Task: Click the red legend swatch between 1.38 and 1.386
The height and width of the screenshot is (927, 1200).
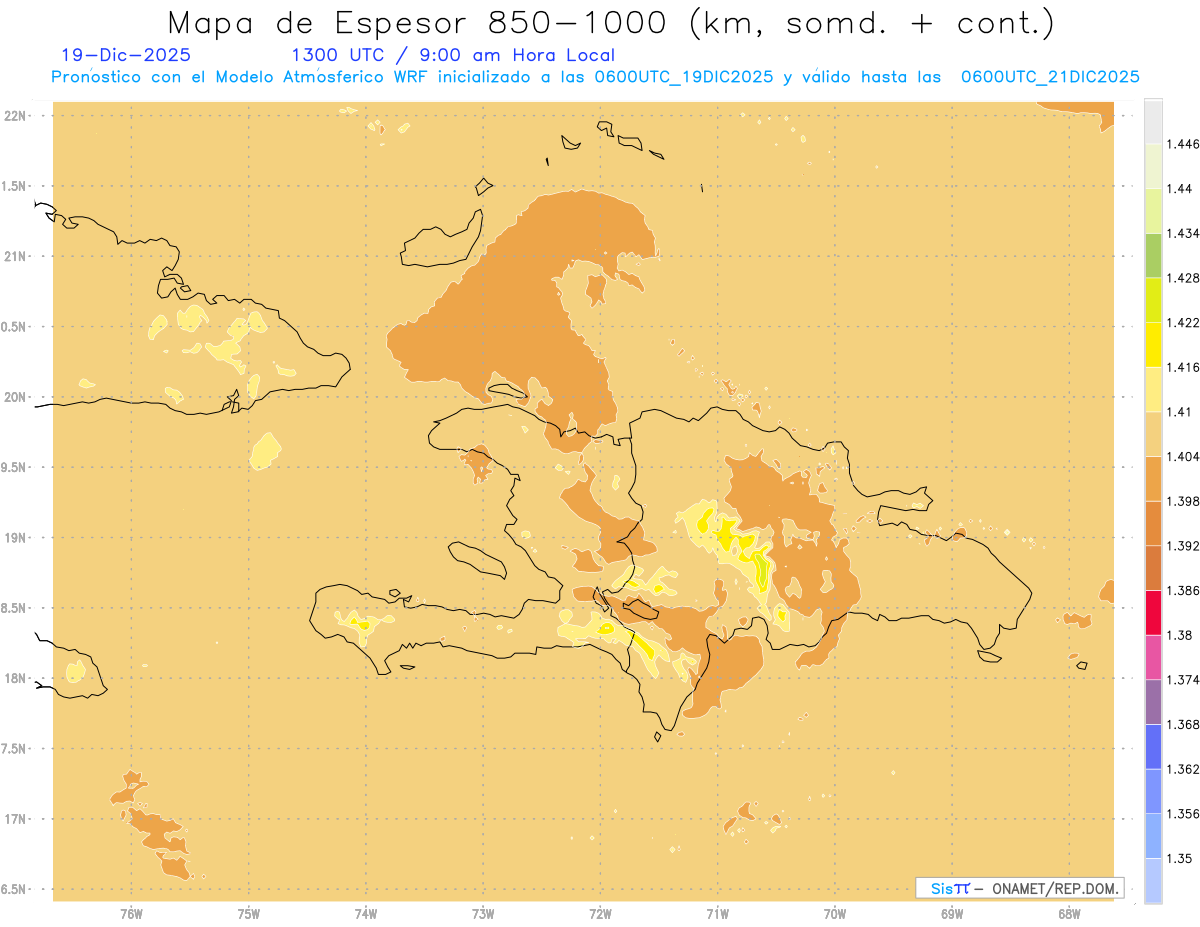Action: 1153,612
